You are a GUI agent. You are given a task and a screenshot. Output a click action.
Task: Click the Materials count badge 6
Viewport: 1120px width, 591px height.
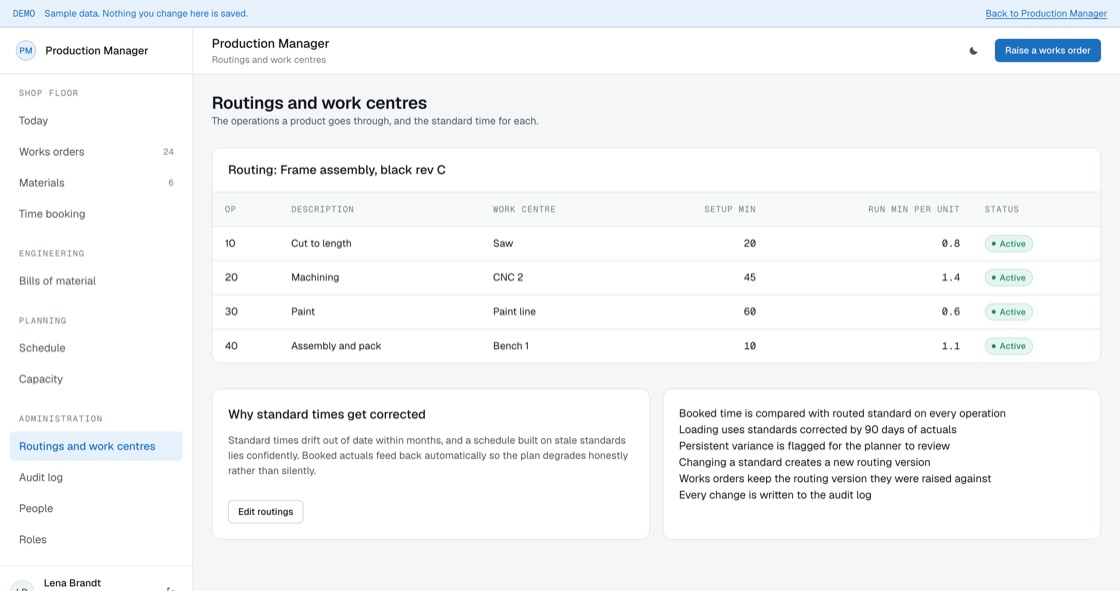171,183
